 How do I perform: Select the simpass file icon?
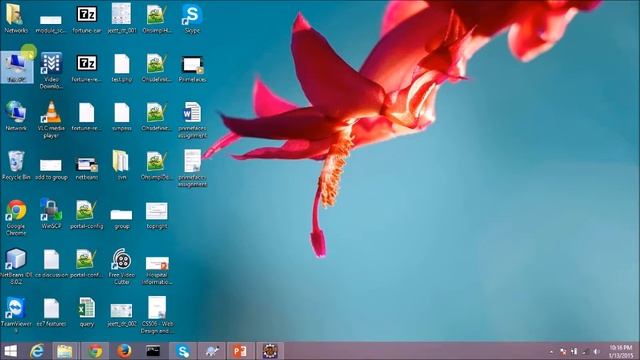[122, 117]
